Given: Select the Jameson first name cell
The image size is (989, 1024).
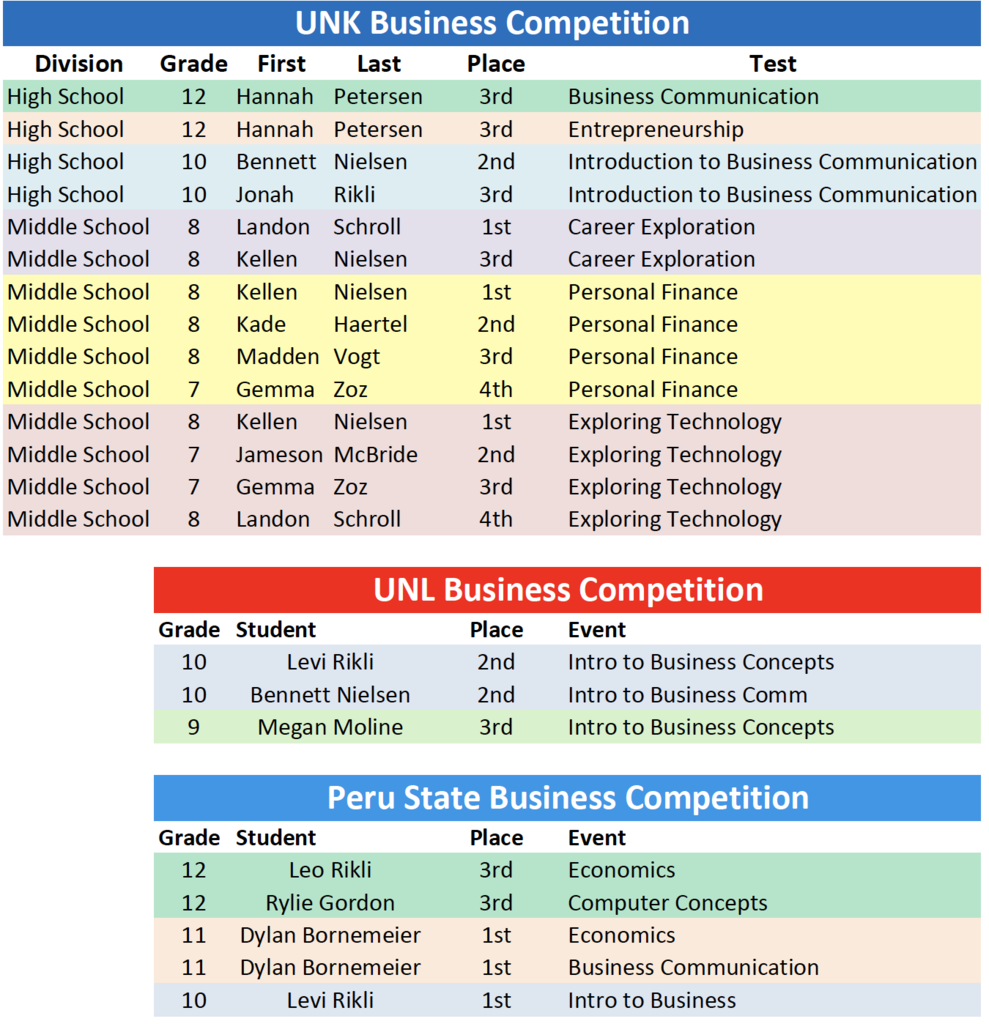Looking at the screenshot, I should pyautogui.click(x=279, y=454).
